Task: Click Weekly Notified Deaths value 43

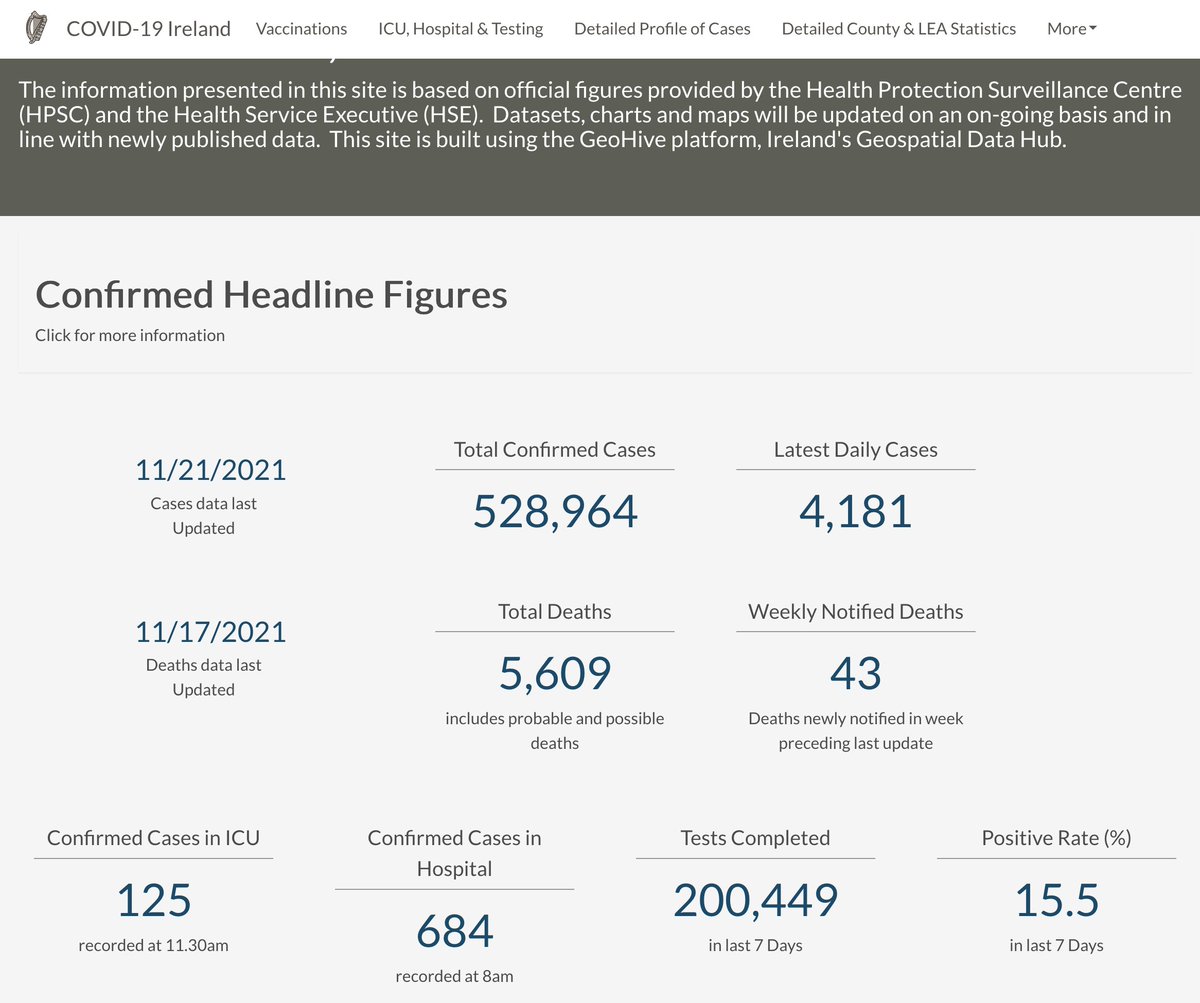Action: (856, 673)
